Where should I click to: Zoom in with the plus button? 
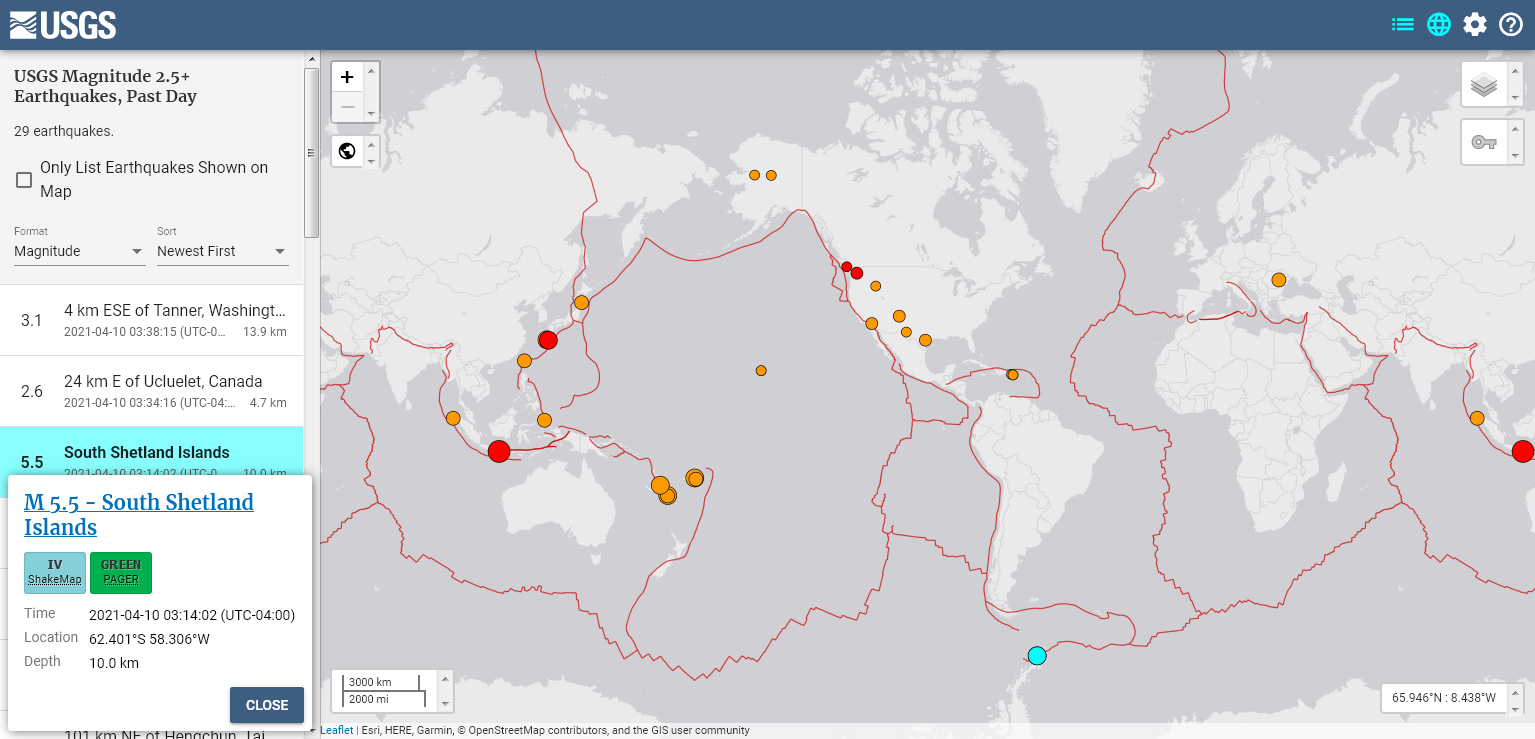[347, 77]
